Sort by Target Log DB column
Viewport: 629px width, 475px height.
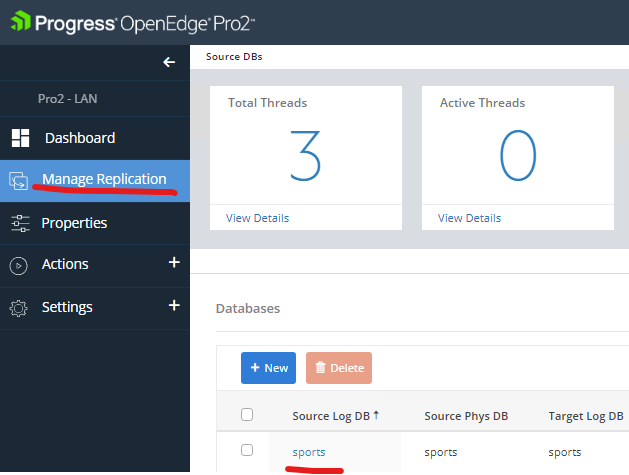tap(586, 416)
